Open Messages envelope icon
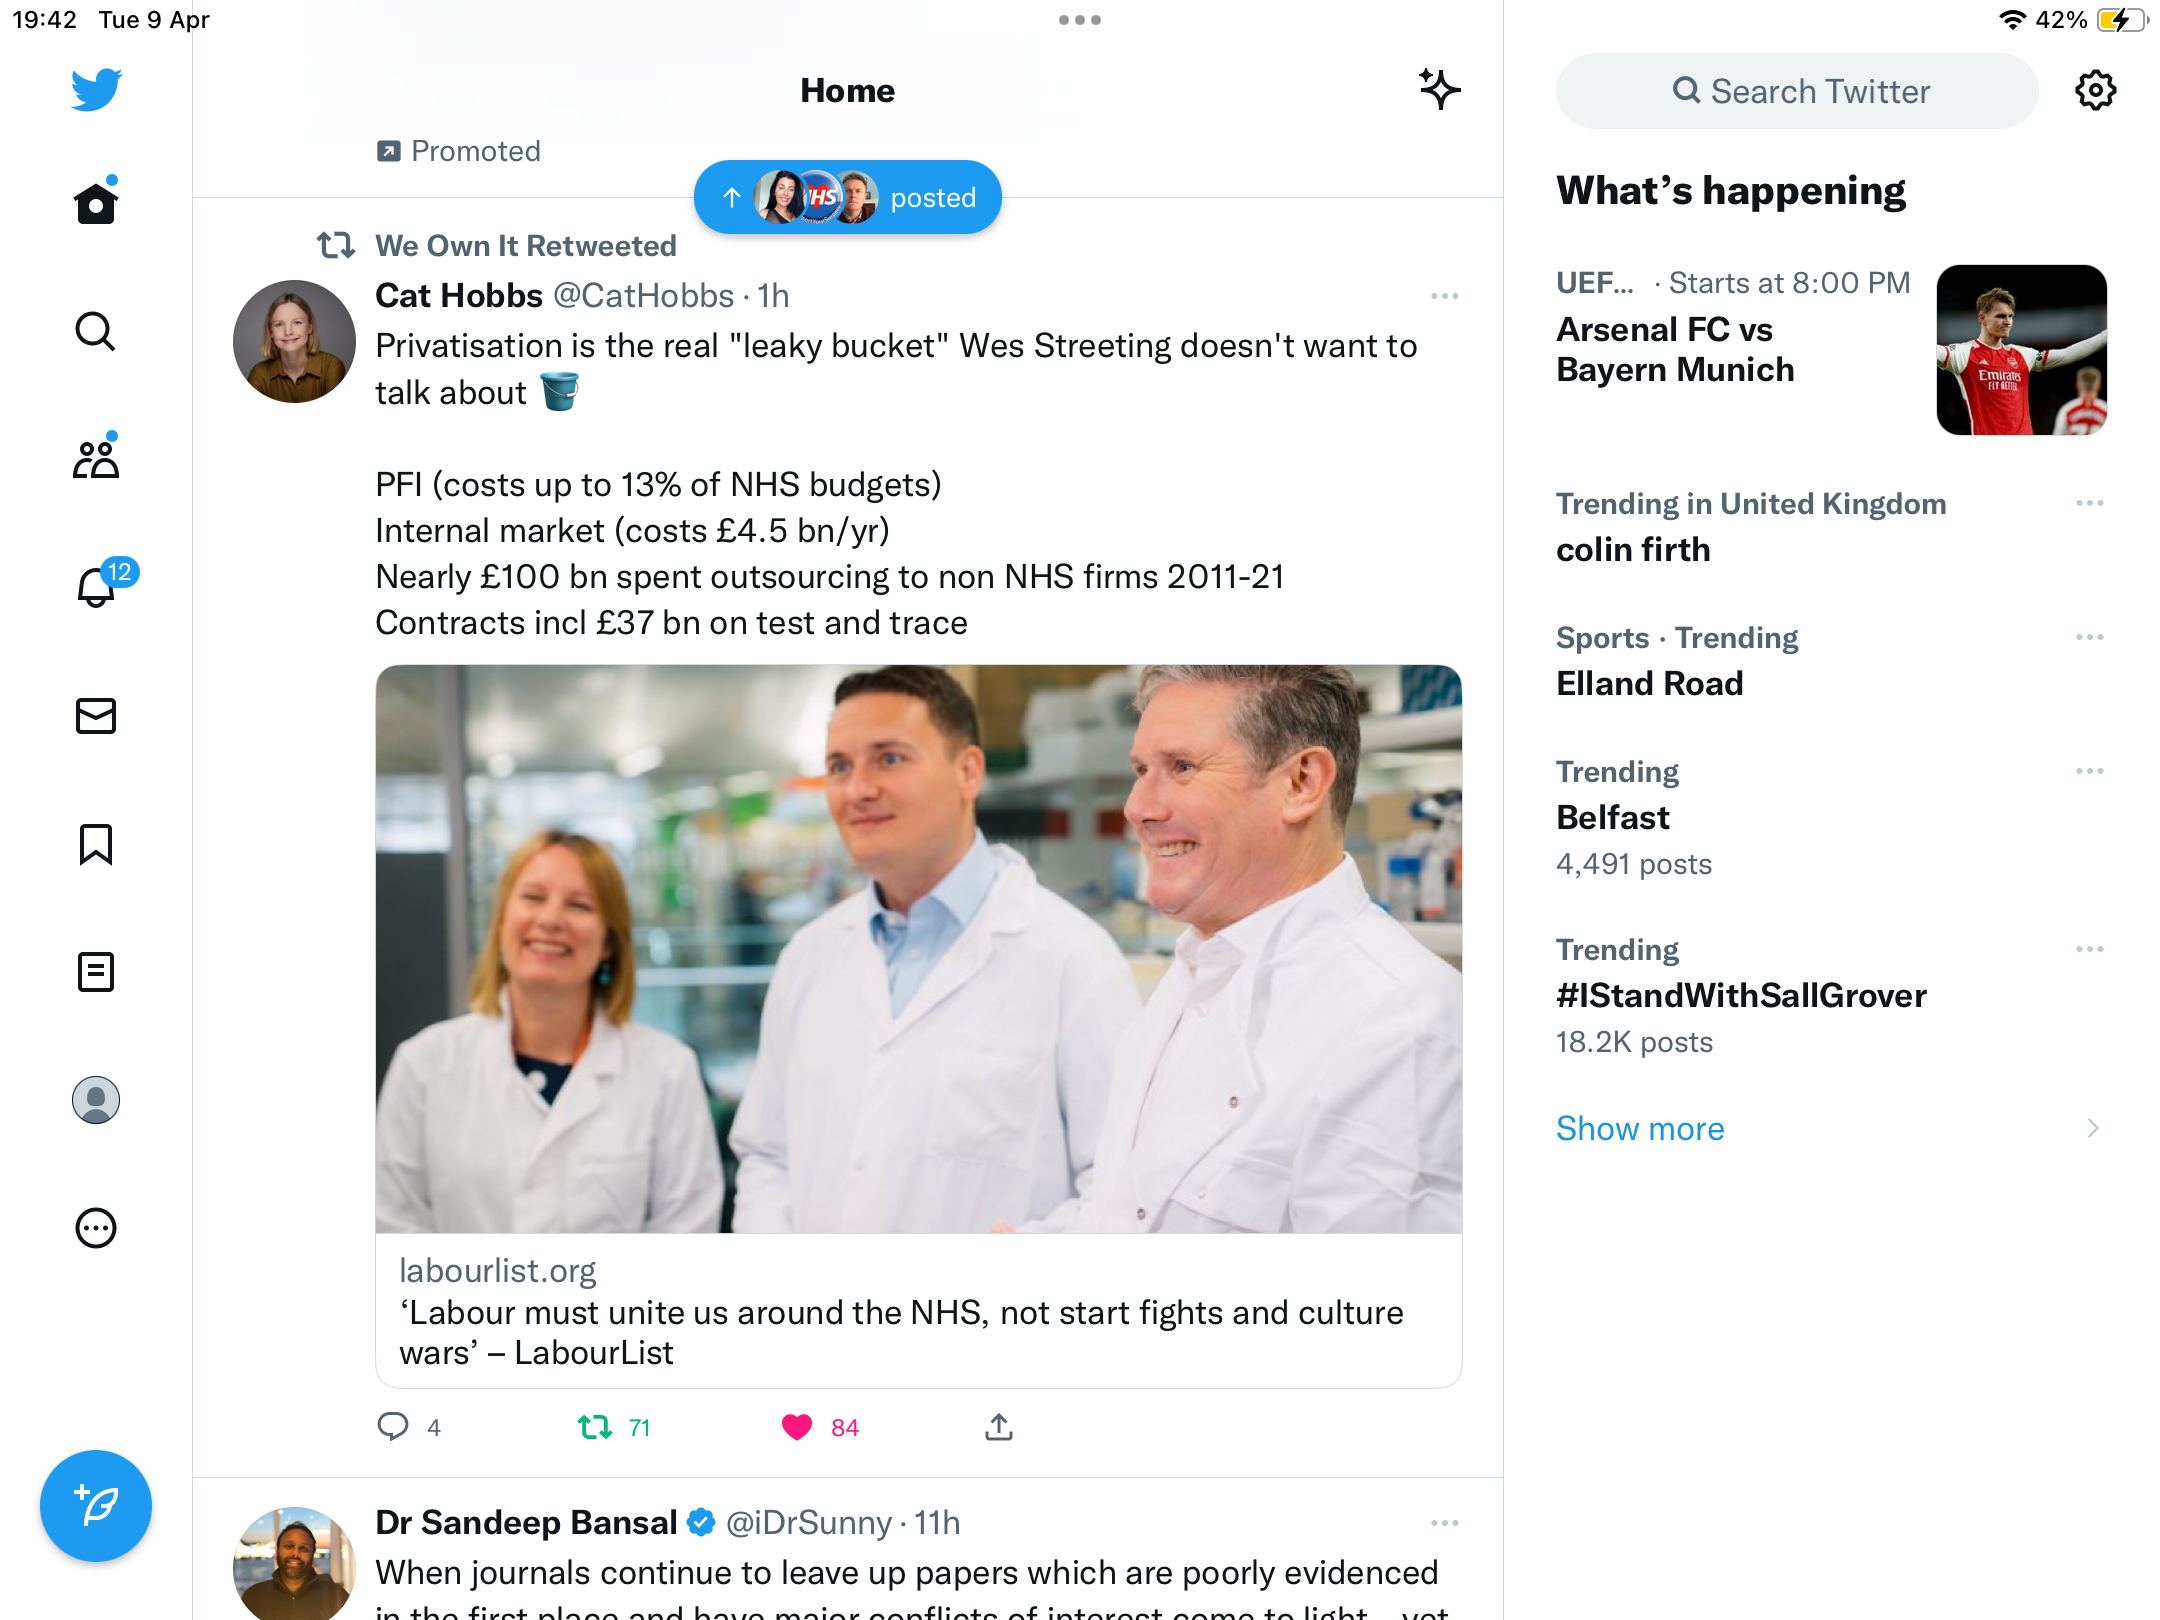 96,716
